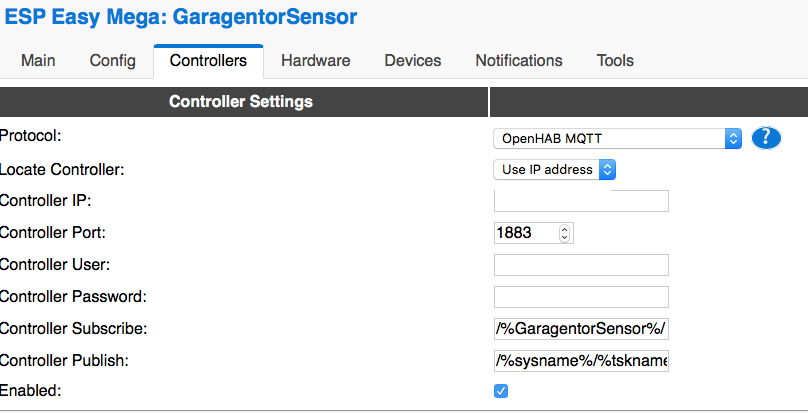Open the Tools tab
This screenshot has width=808, height=413.
[615, 61]
